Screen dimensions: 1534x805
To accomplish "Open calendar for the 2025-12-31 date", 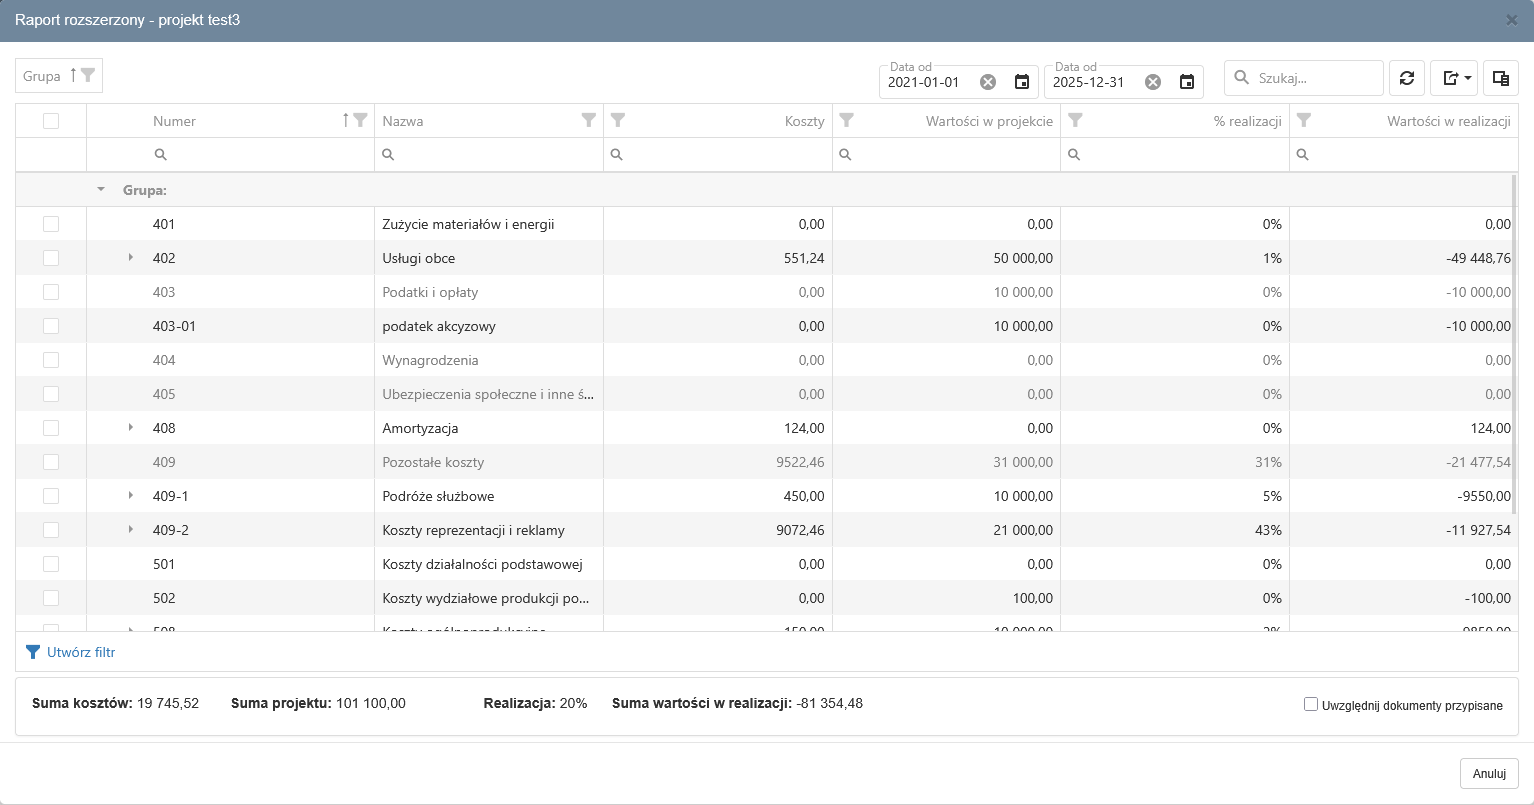I will point(1187,82).
